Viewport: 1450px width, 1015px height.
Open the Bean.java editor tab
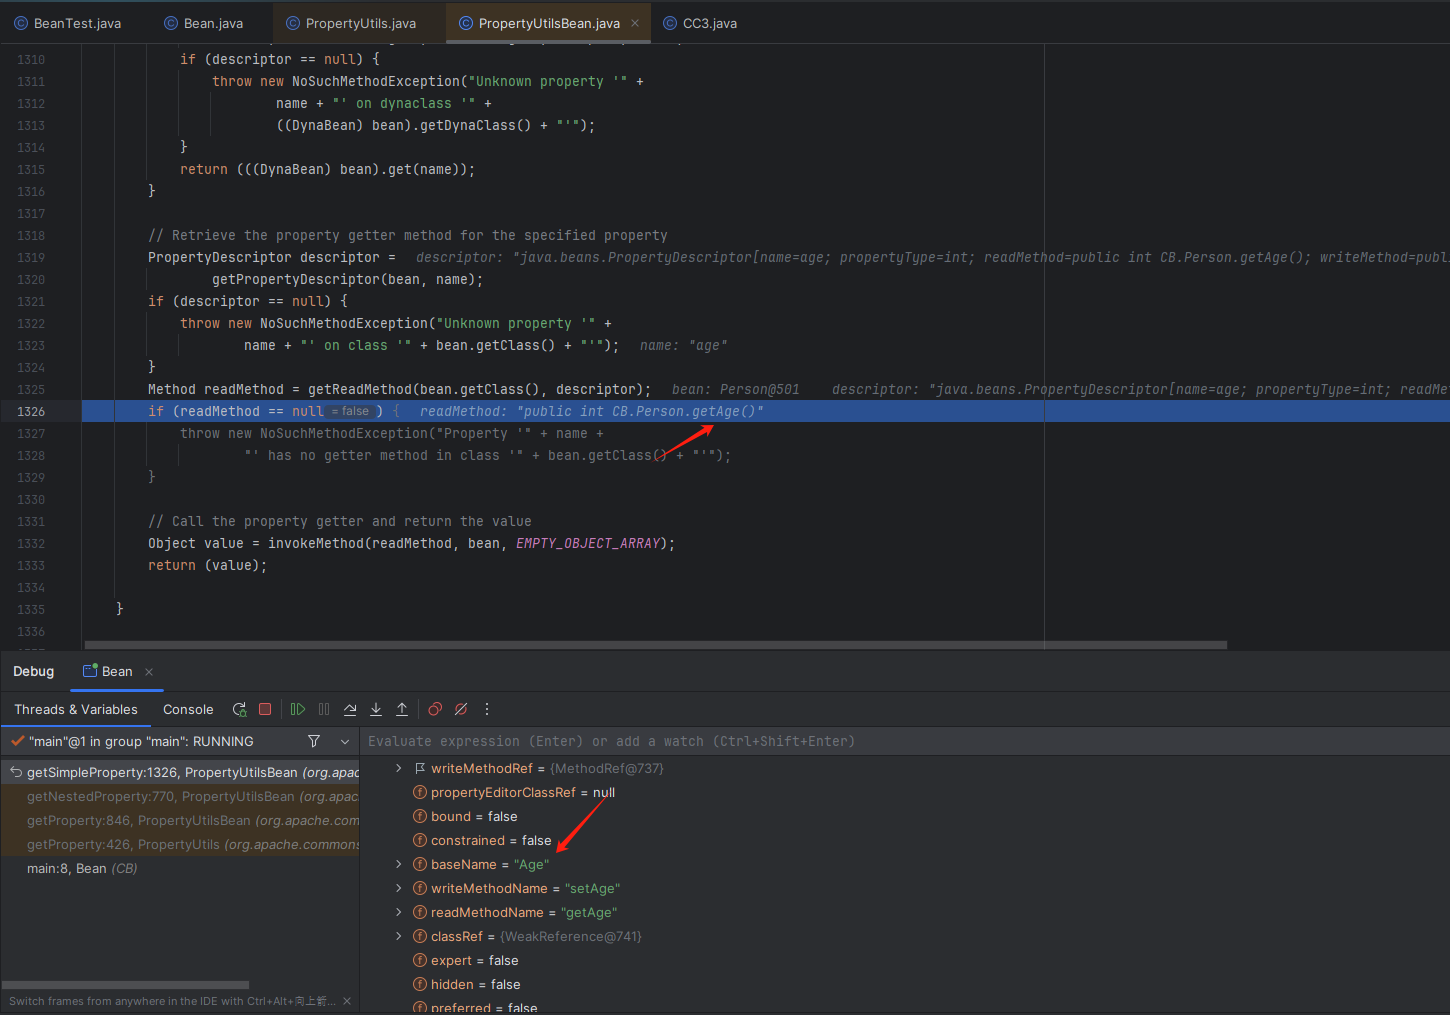[204, 23]
